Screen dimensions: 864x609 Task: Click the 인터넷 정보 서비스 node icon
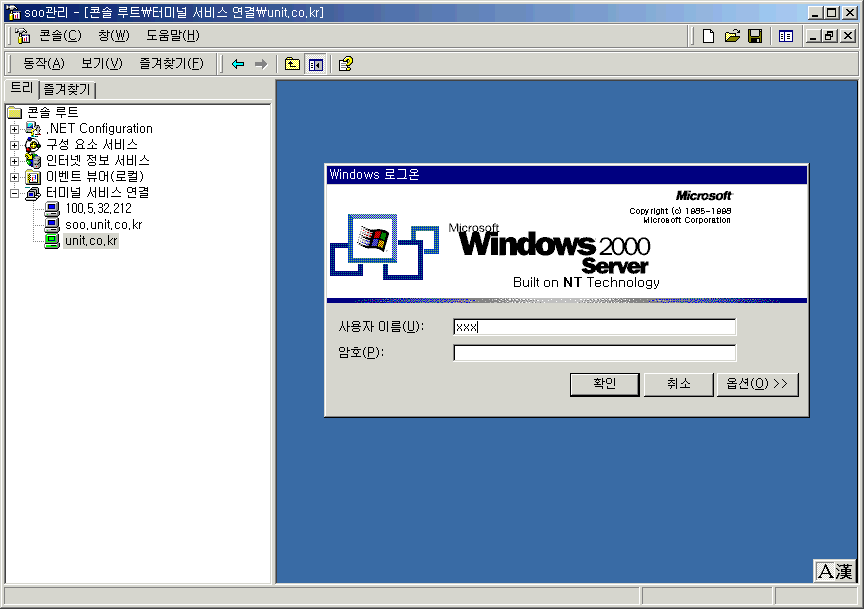tap(33, 161)
